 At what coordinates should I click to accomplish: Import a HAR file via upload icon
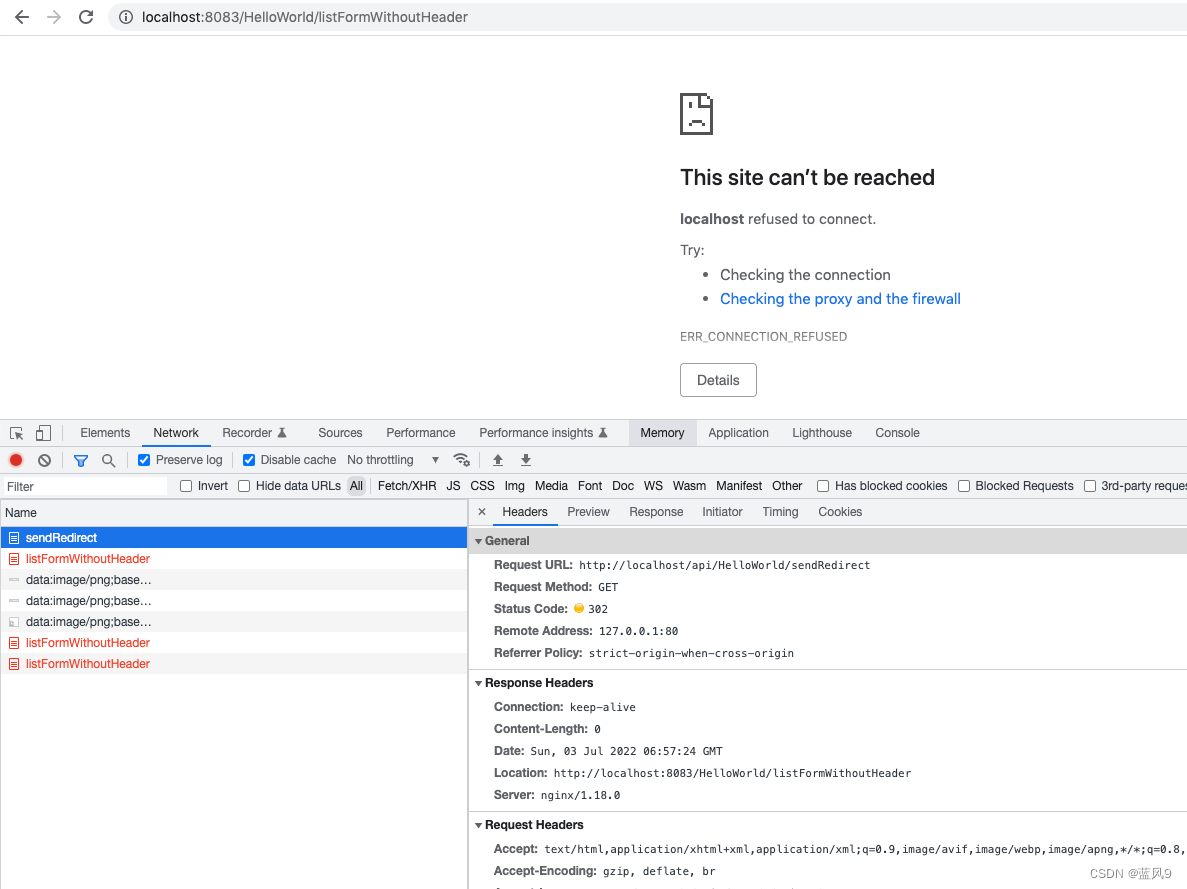[497, 460]
